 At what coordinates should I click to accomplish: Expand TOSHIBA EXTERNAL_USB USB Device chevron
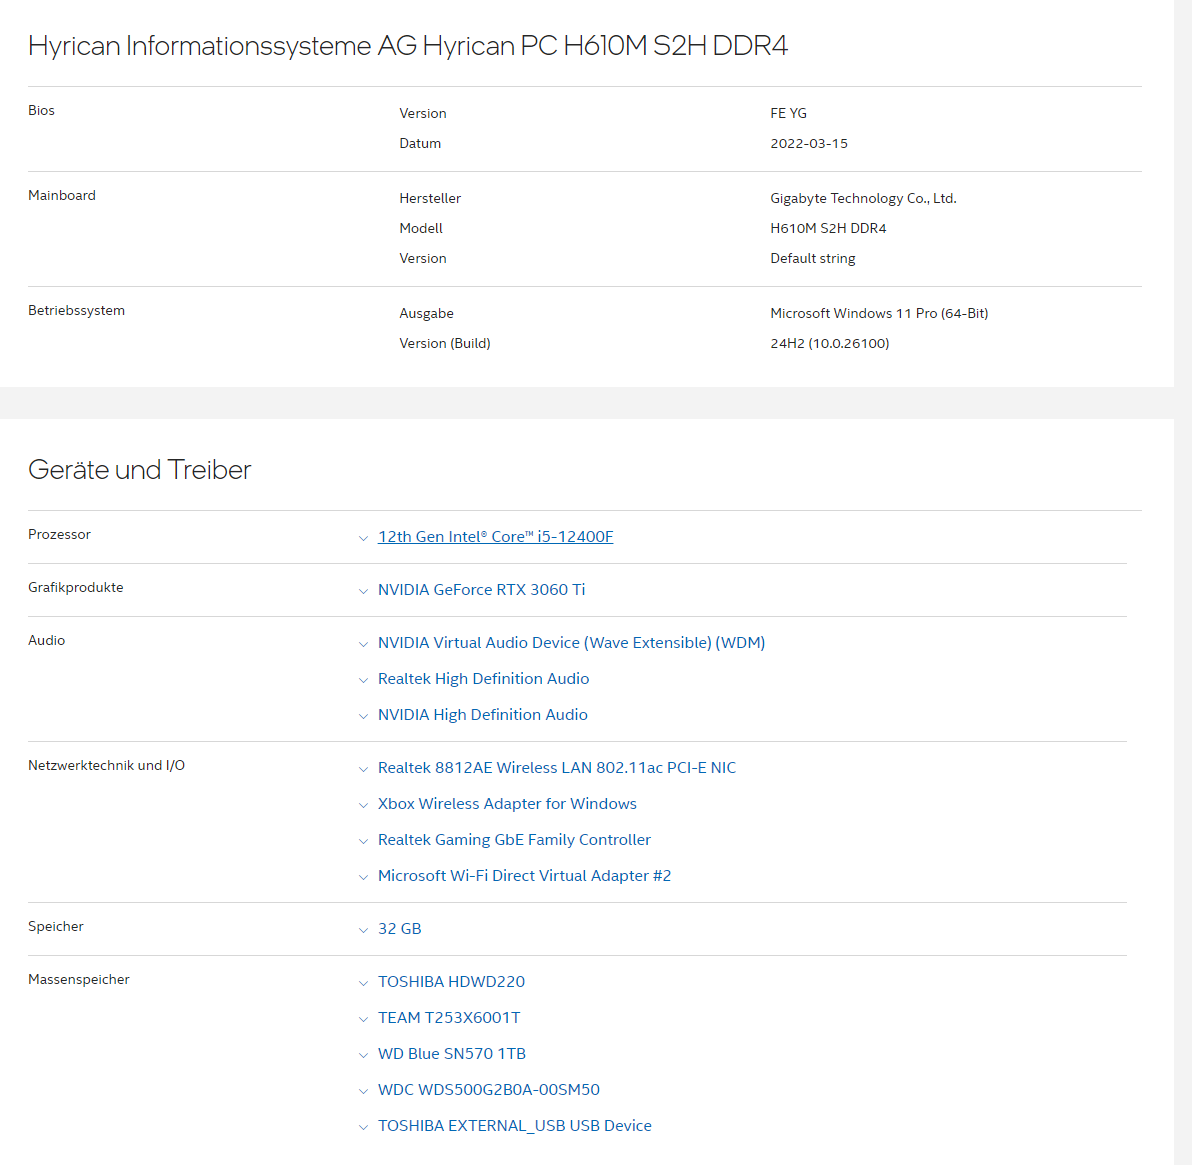coord(363,1127)
